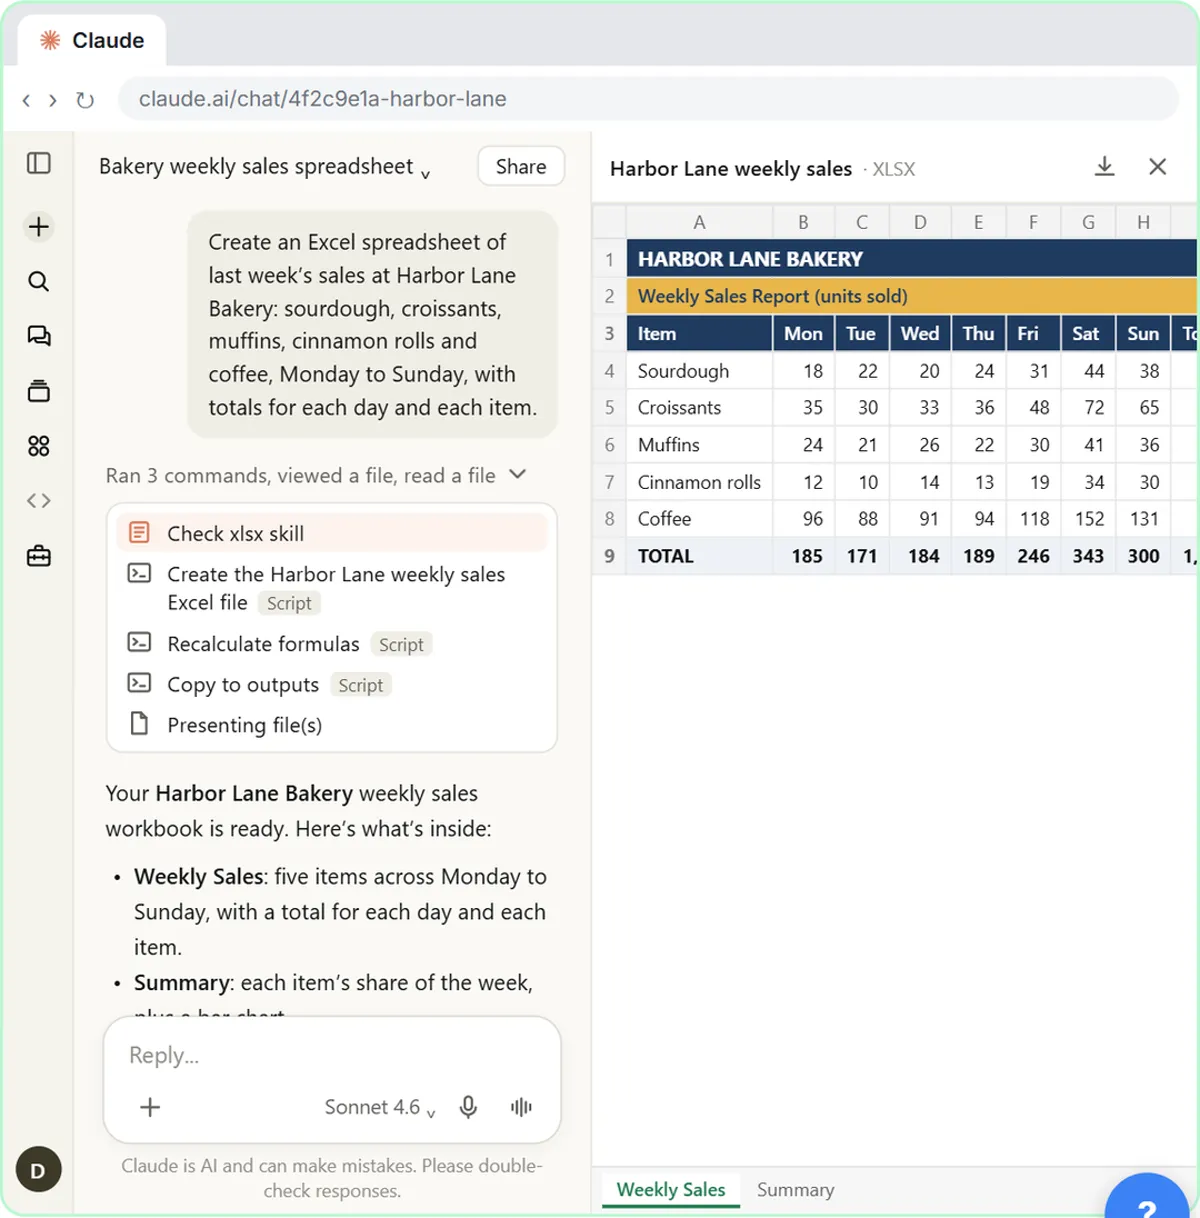The width and height of the screenshot is (1200, 1218).
Task: Open the projects icon in sidebar
Action: (39, 391)
